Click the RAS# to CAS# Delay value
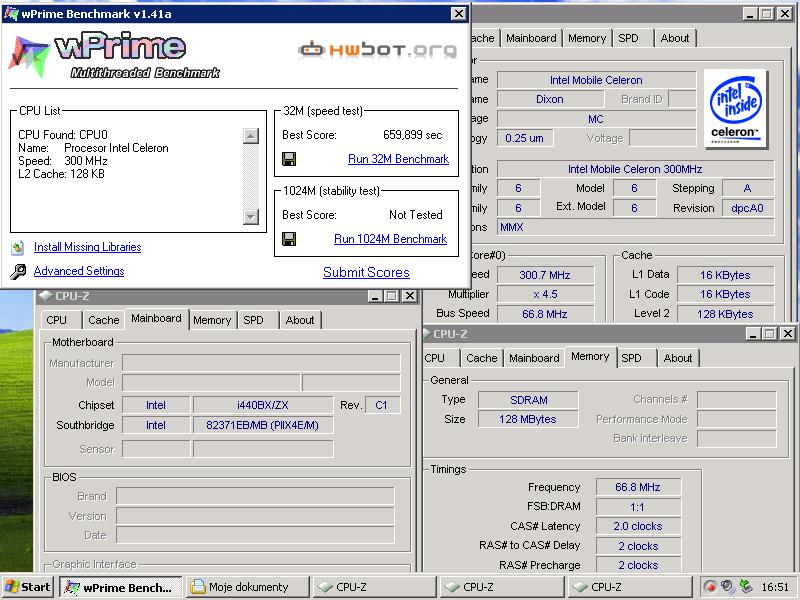Image resolution: width=800 pixels, height=600 pixels. (638, 546)
